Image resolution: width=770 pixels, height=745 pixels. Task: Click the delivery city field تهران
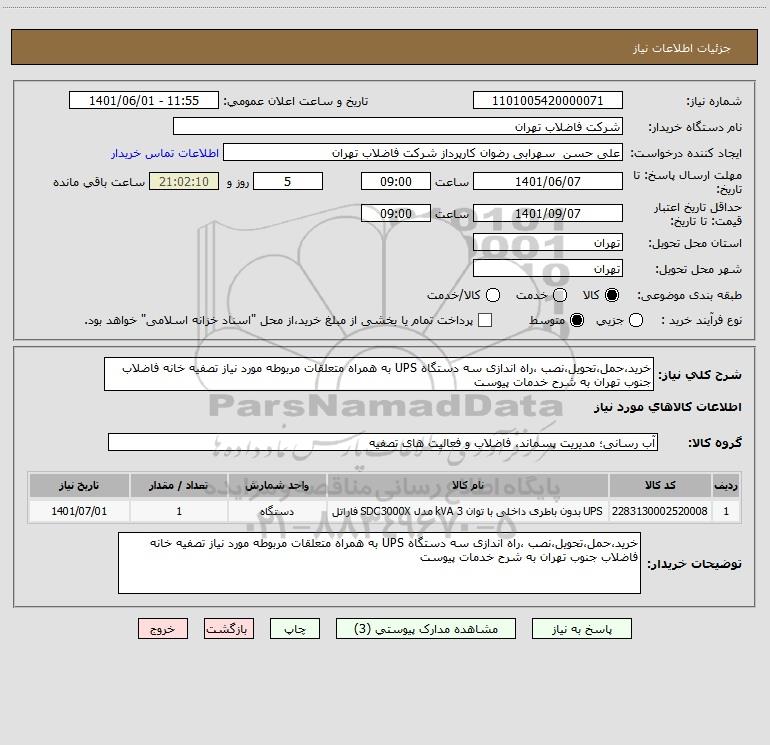click(x=548, y=269)
